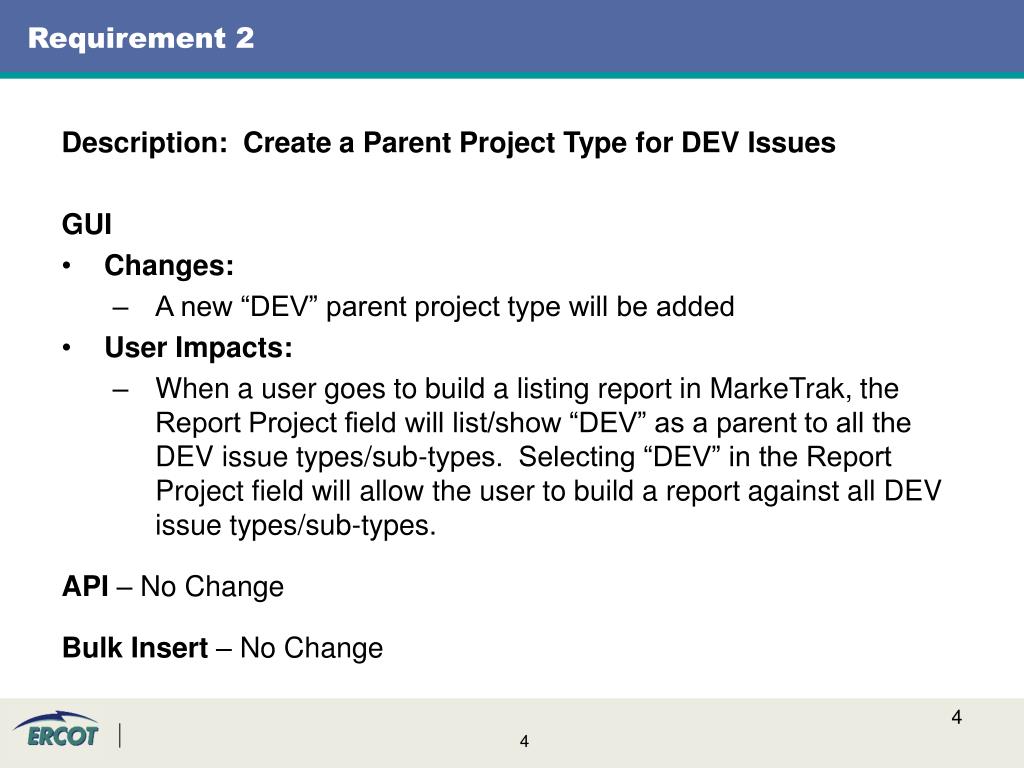Select the GUI section heading
This screenshot has width=1024, height=768.
[87, 225]
